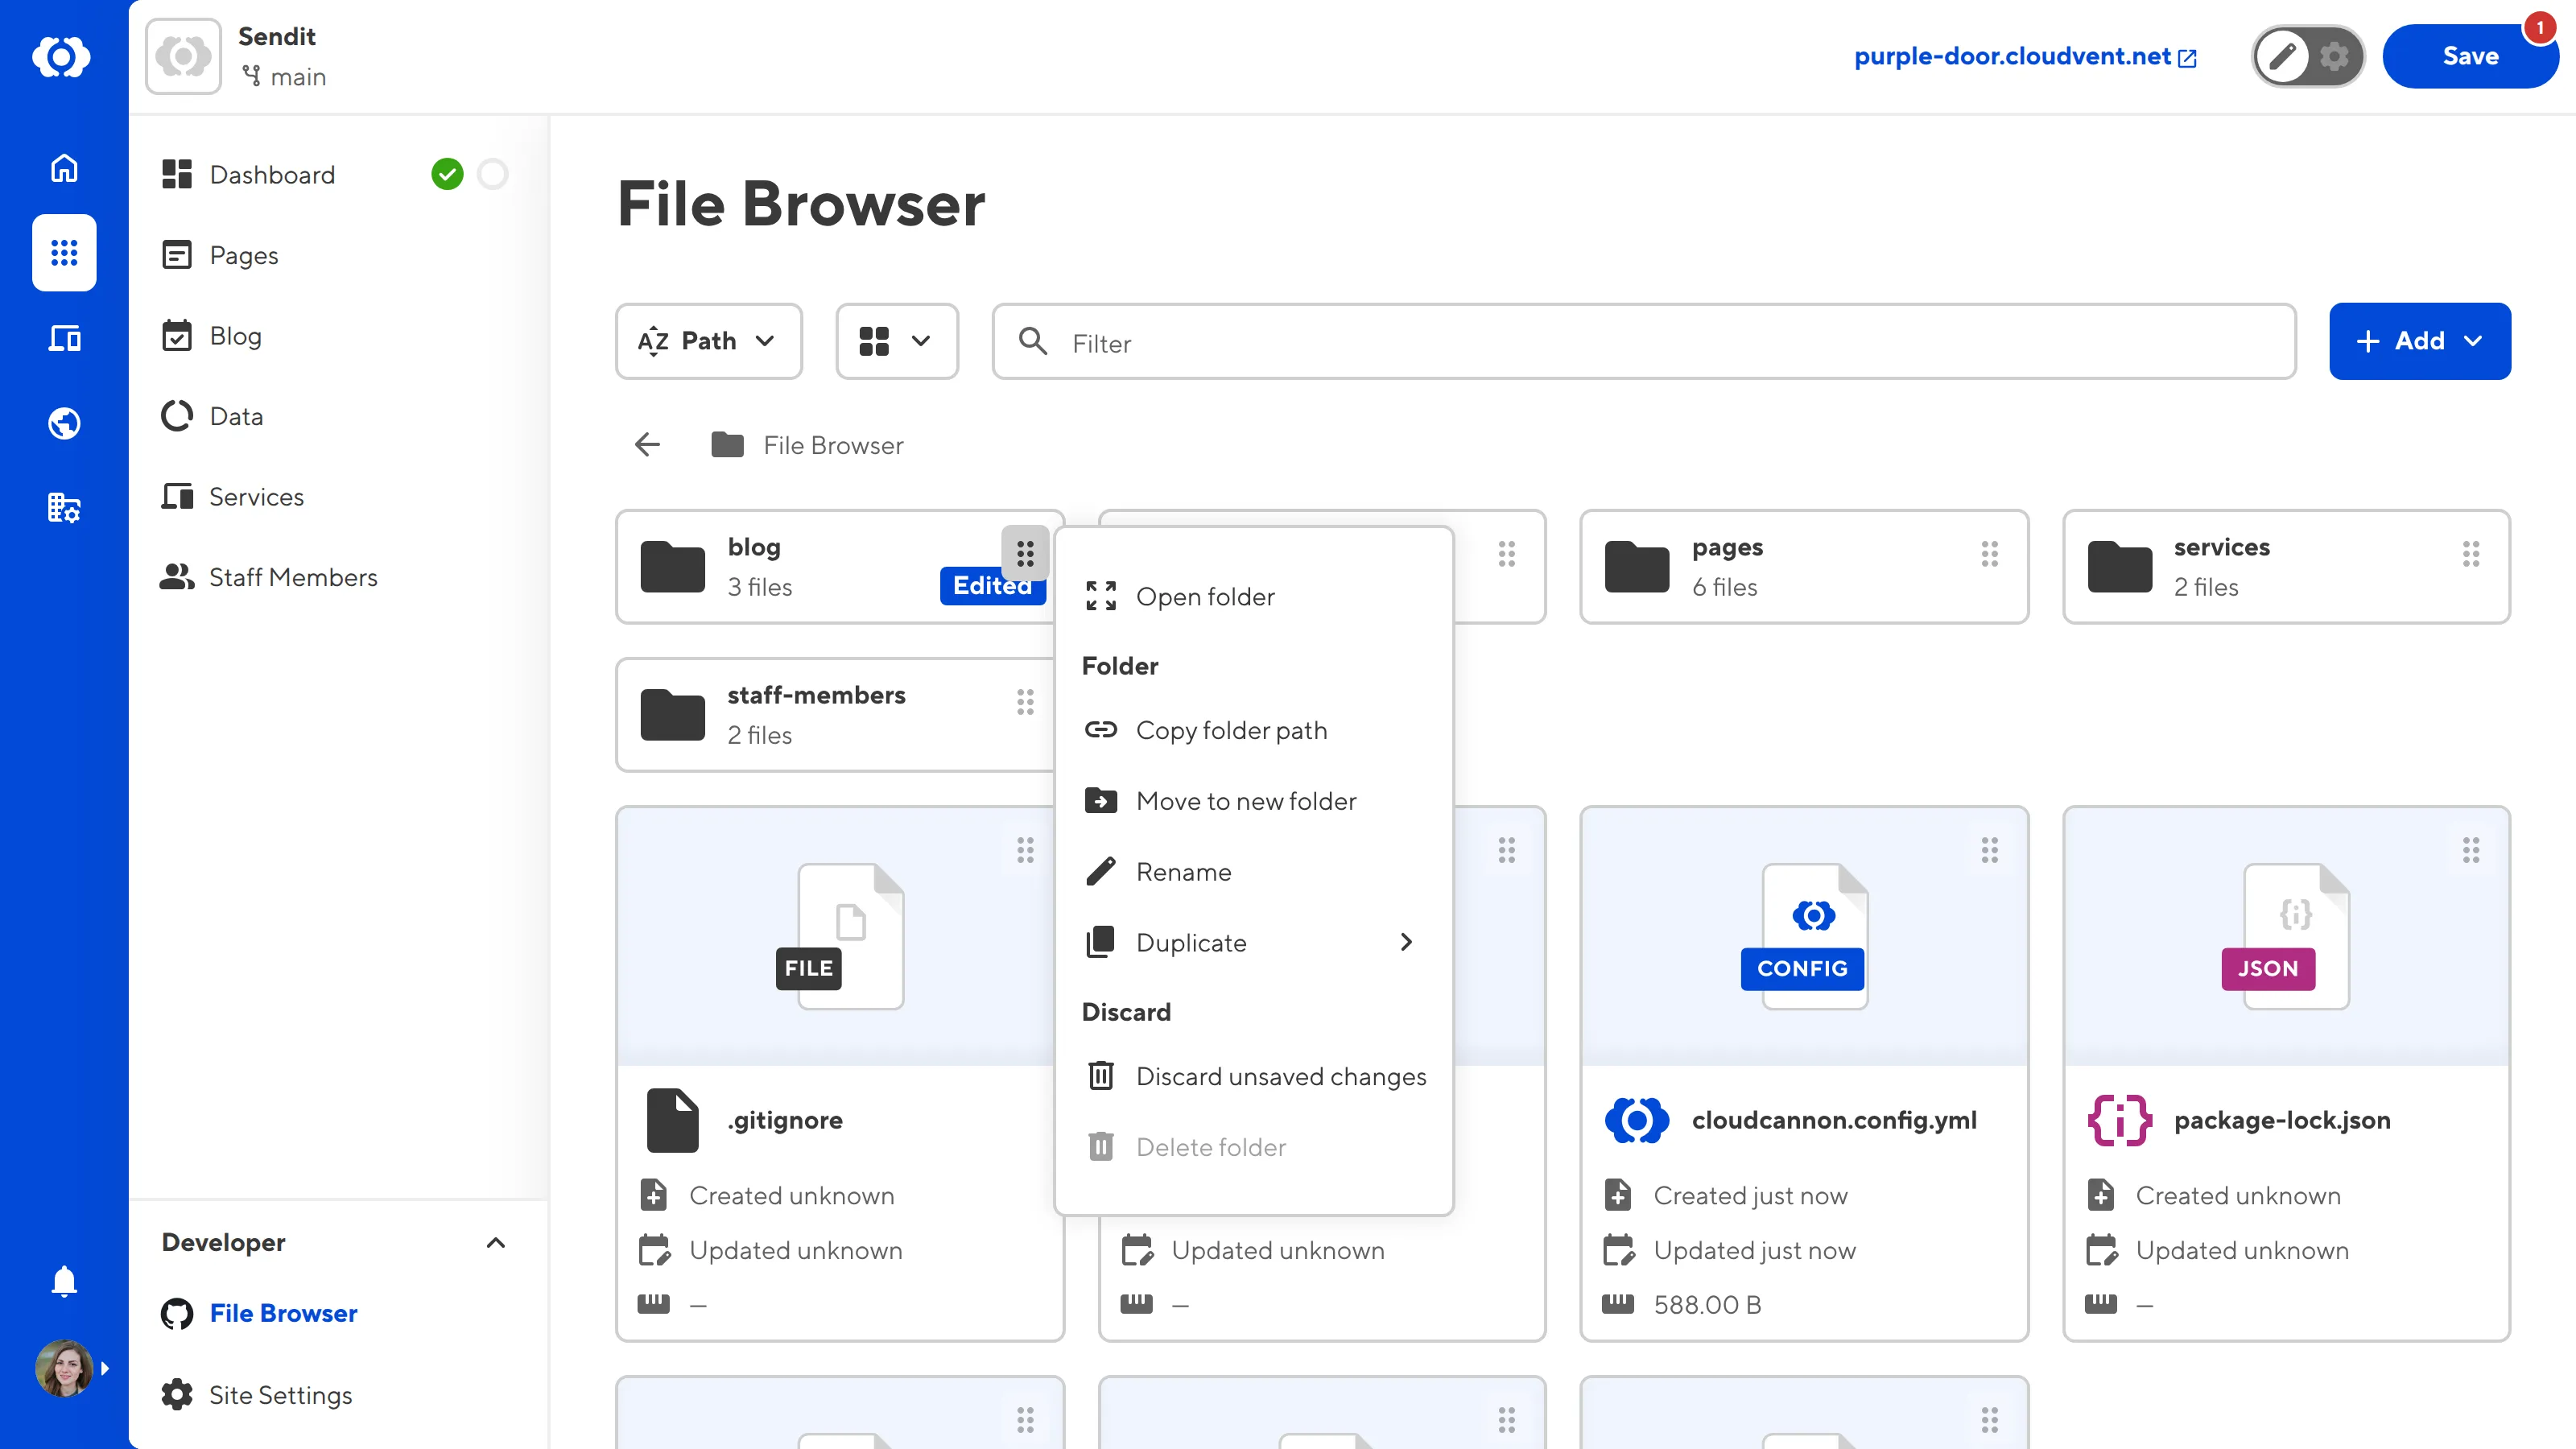Viewport: 2576px width, 1449px height.
Task: Open the Staff Members icon
Action: [176, 576]
